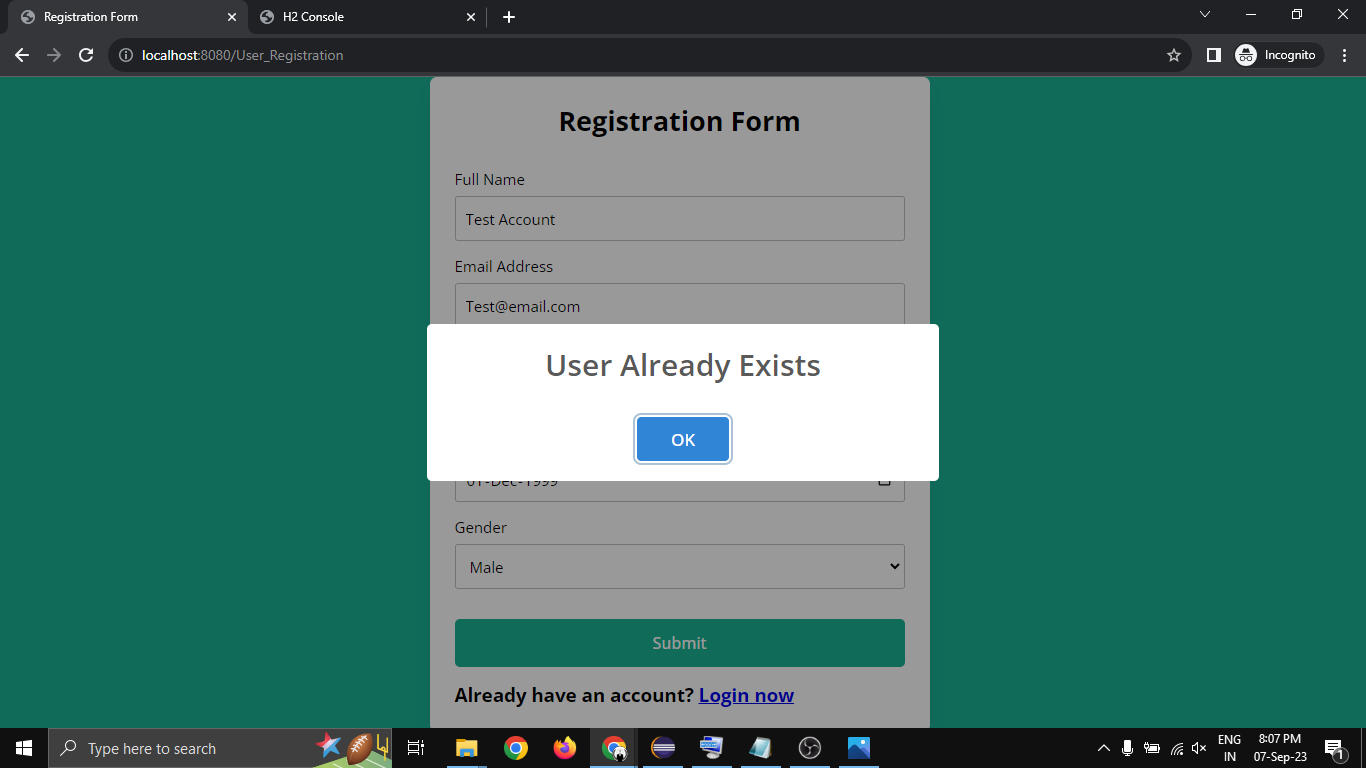View site information icon in address bar

[x=126, y=55]
